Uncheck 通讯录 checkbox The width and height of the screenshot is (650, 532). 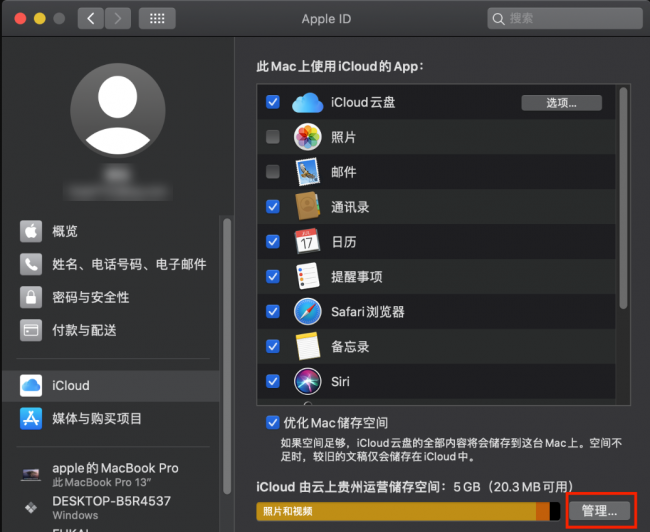pyautogui.click(x=273, y=206)
